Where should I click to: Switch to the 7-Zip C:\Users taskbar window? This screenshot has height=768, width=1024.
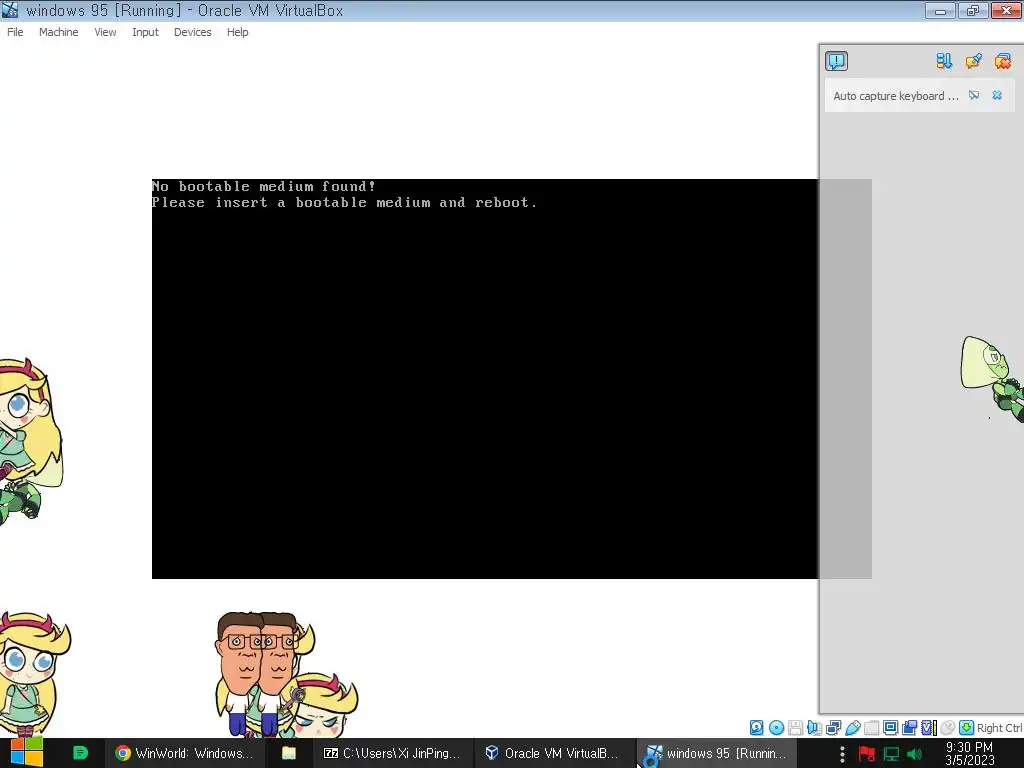pos(392,753)
